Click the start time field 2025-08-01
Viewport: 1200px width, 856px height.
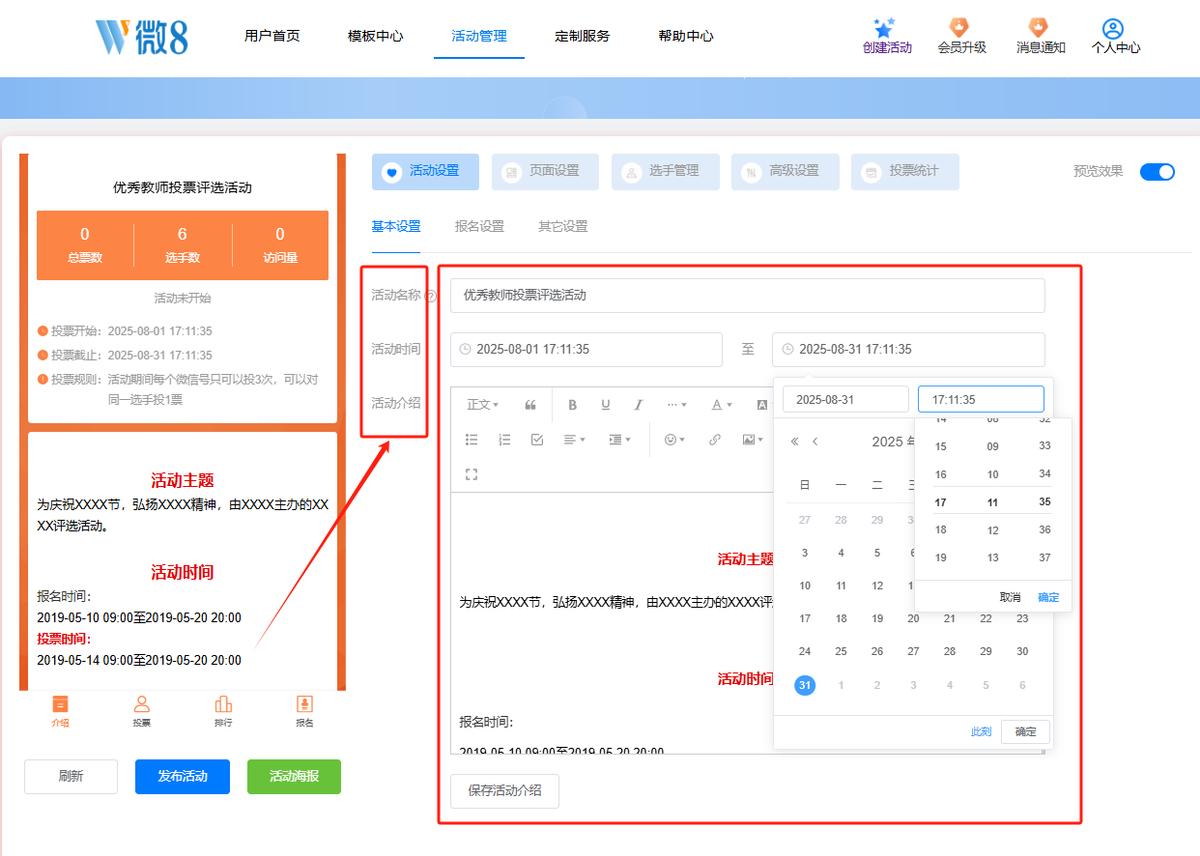click(x=586, y=350)
